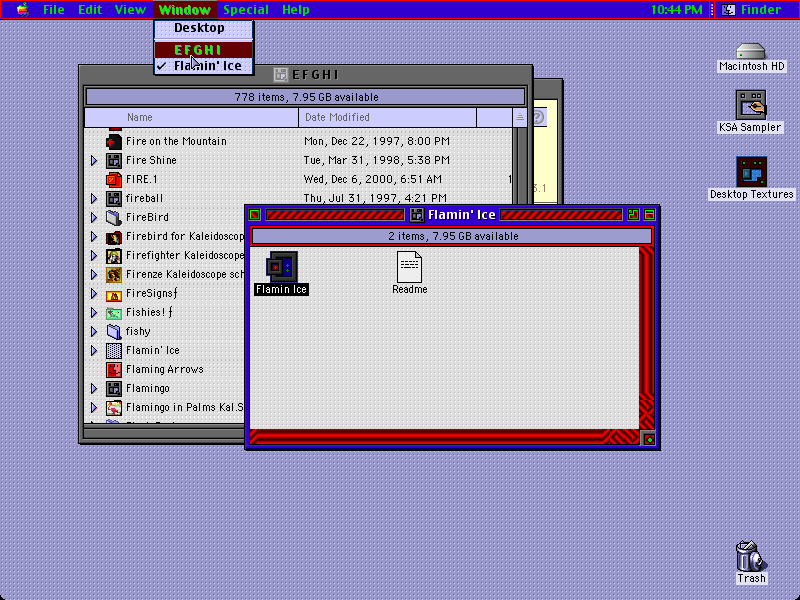Close the open Window menu title
This screenshot has width=800, height=600.
(x=184, y=9)
